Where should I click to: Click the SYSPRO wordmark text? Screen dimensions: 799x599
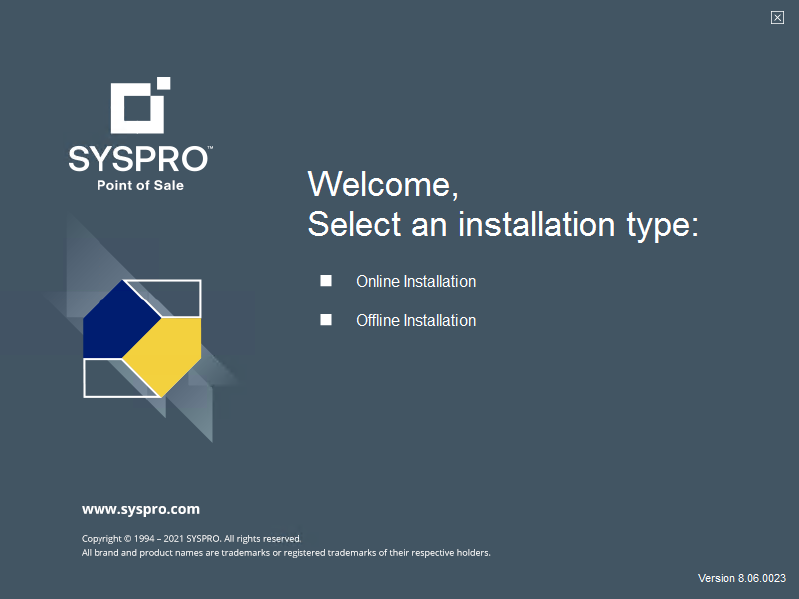[138, 159]
